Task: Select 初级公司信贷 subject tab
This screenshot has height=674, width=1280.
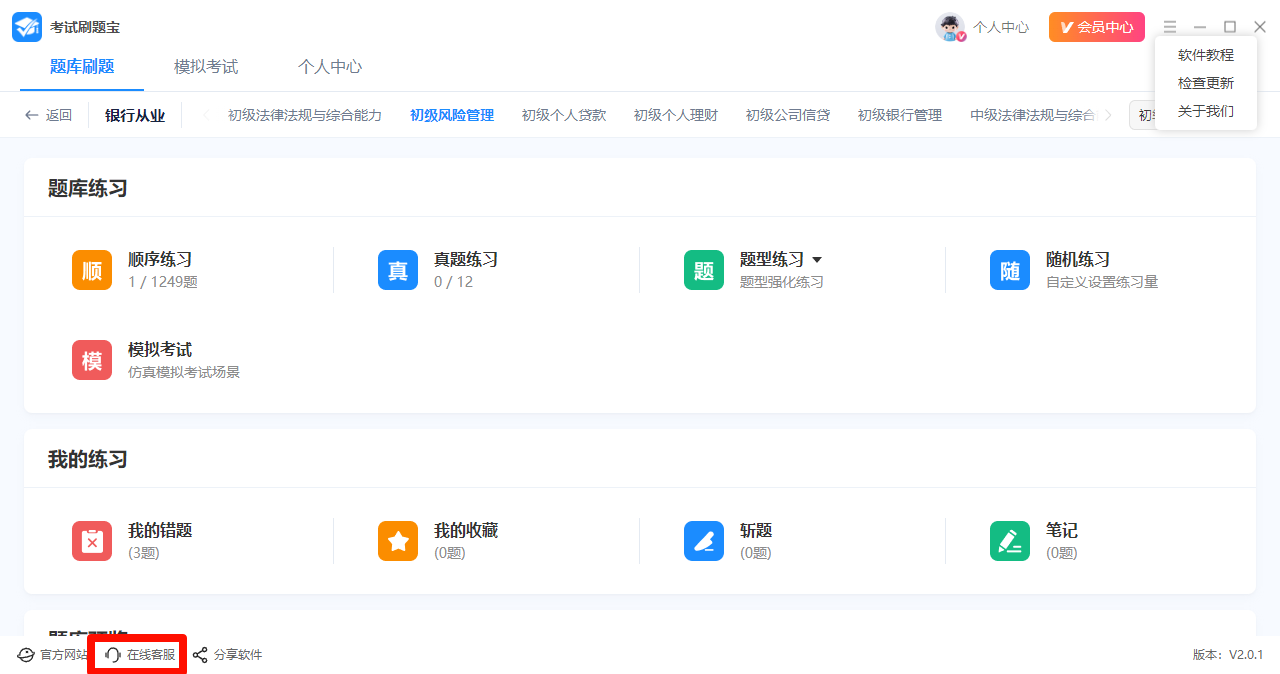Action: pos(788,115)
